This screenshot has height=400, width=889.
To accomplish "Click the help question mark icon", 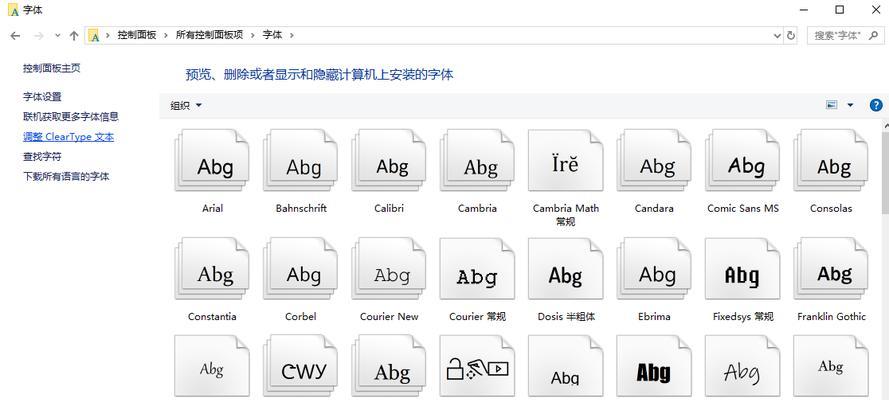I will coord(876,105).
